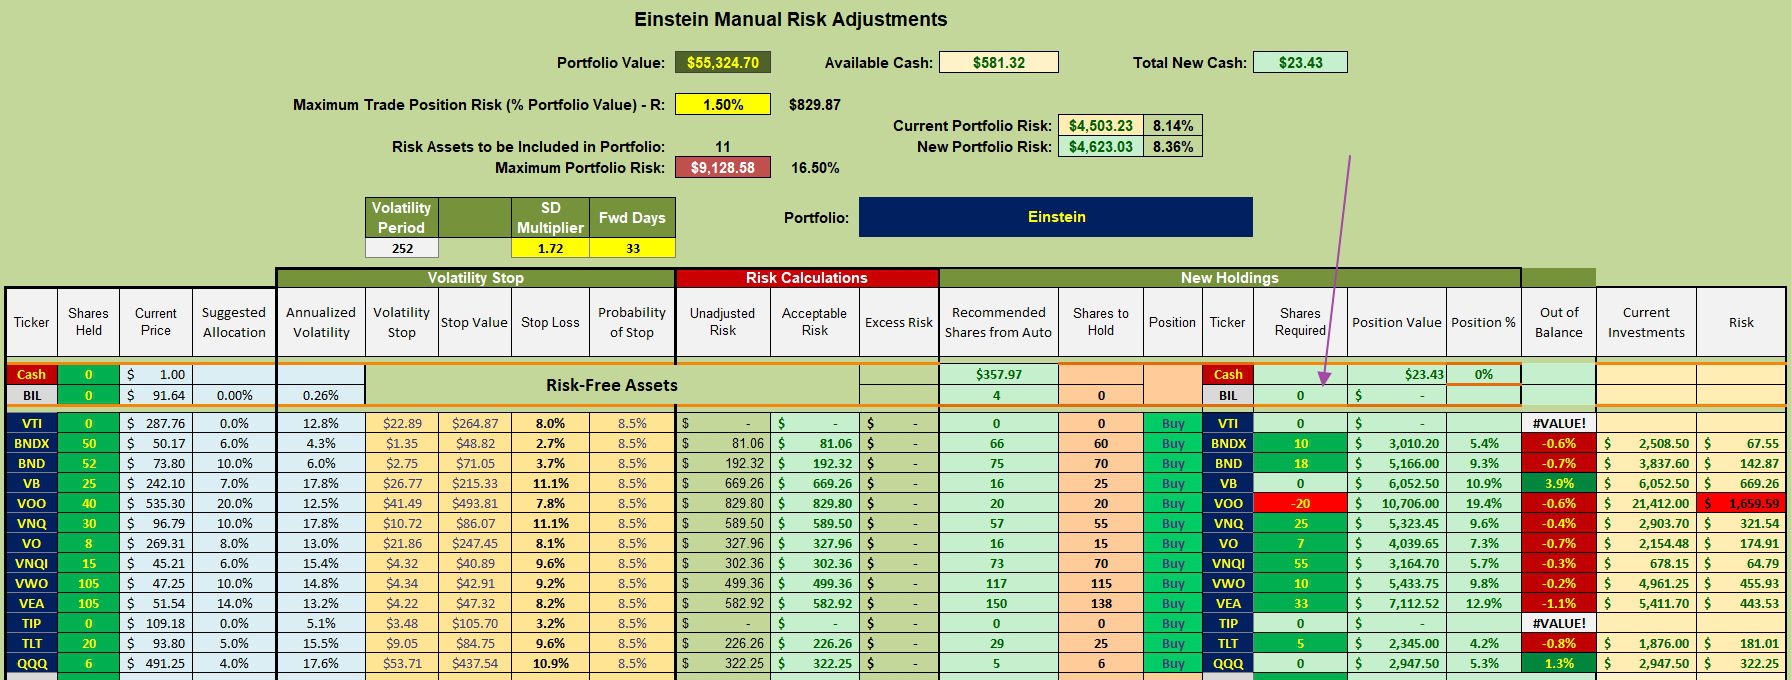Click the 8.36% new risk percent cell
The image size is (1791, 680).
click(x=1172, y=146)
